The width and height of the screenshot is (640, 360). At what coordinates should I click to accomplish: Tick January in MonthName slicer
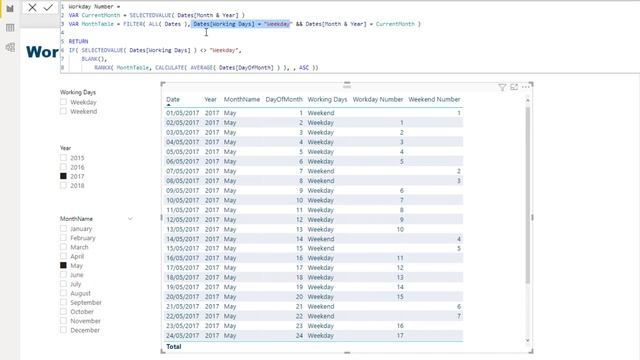(63, 229)
